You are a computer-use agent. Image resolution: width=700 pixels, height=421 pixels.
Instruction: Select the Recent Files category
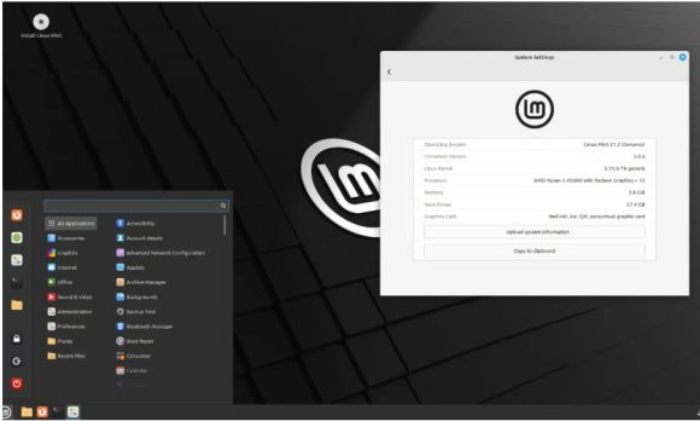(66, 356)
